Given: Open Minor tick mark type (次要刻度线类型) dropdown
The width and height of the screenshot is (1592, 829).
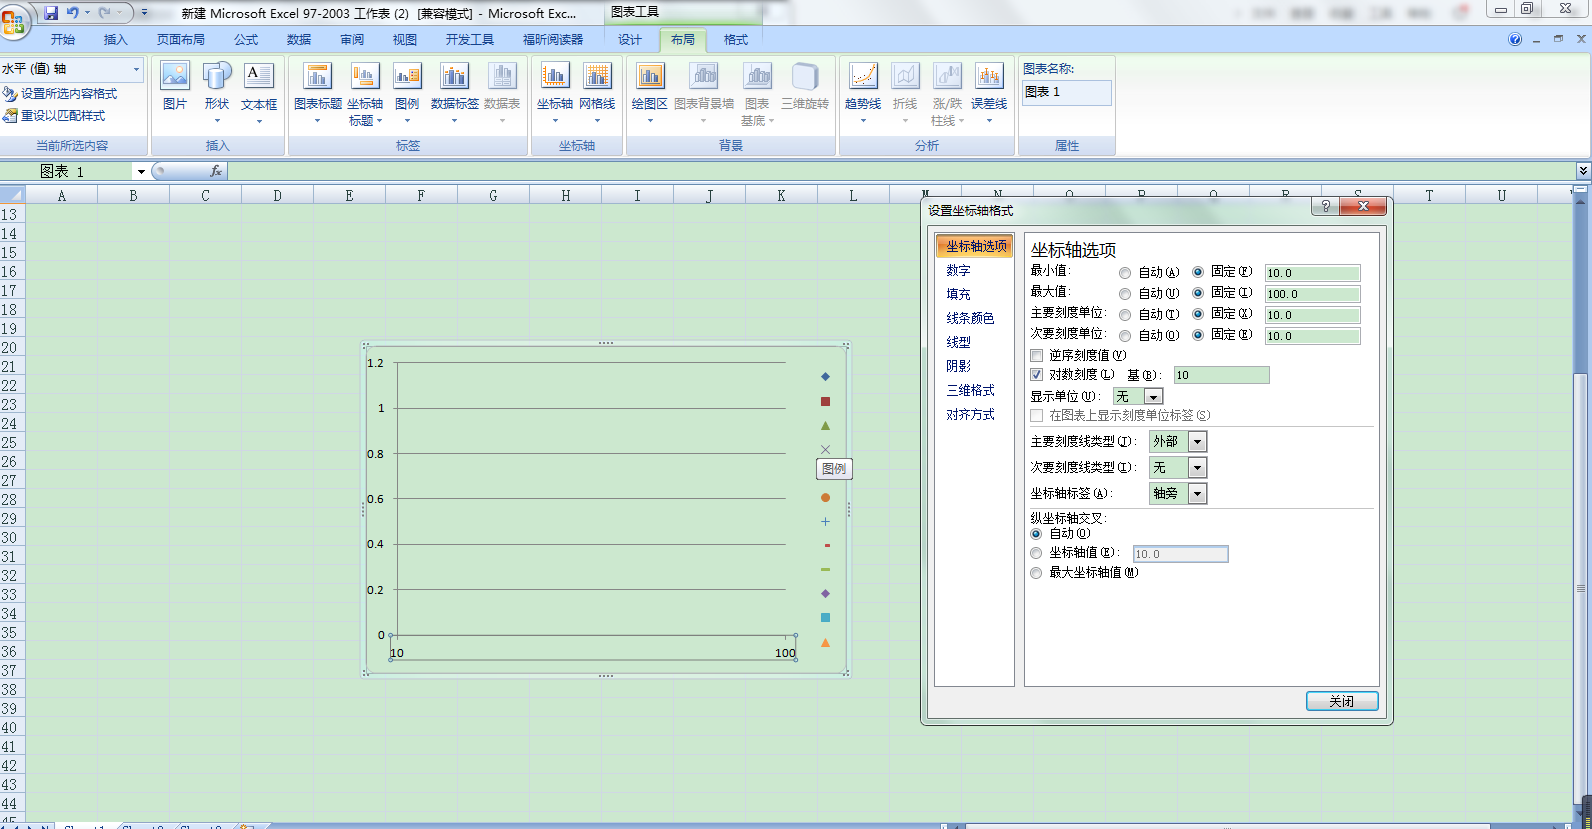Looking at the screenshot, I should tap(1197, 468).
